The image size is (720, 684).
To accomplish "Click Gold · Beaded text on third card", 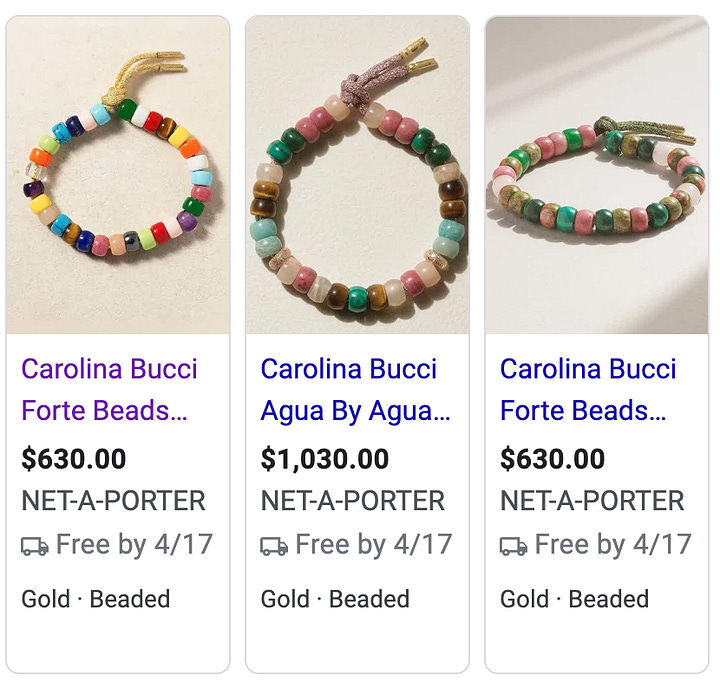I will [x=574, y=599].
